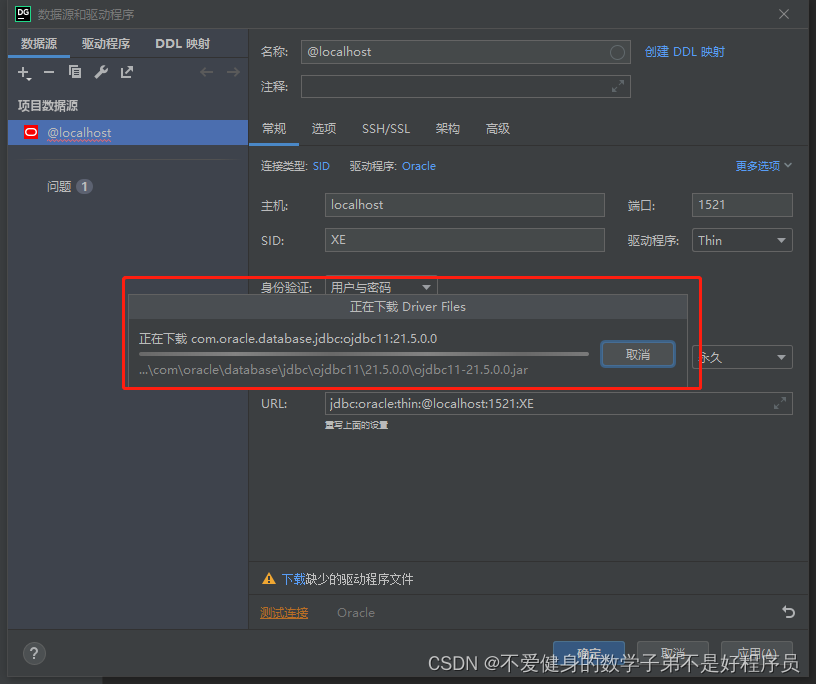The height and width of the screenshot is (684, 816).
Task: Click the 注释 comment input field
Action: tap(465, 86)
